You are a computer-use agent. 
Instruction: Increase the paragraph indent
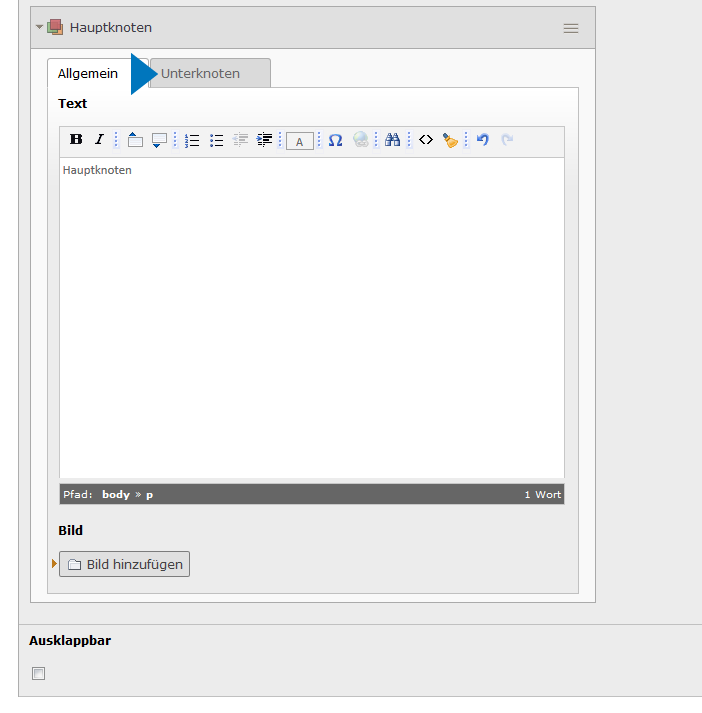pyautogui.click(x=264, y=140)
